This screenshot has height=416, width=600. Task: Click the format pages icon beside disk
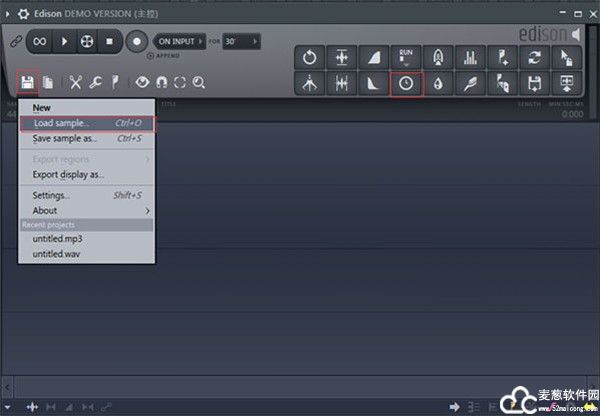48,82
